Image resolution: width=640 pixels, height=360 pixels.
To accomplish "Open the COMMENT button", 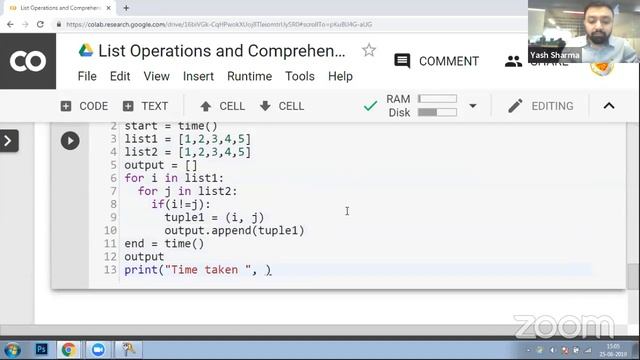I will 436,61.
